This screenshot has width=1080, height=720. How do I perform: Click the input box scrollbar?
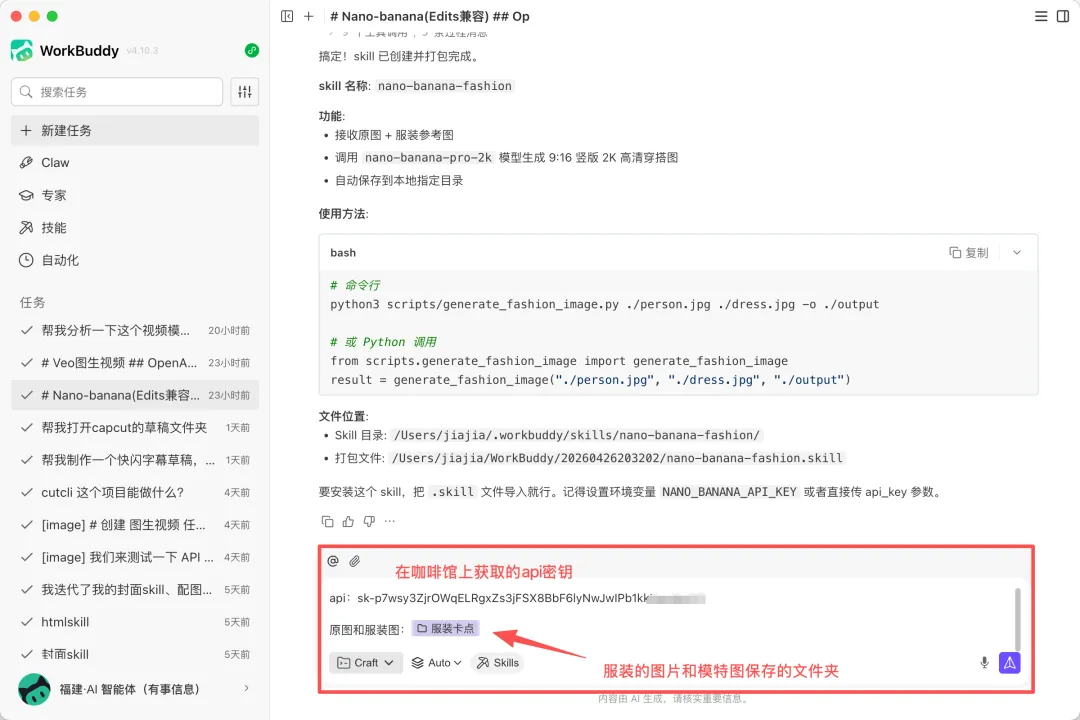tap(1017, 619)
